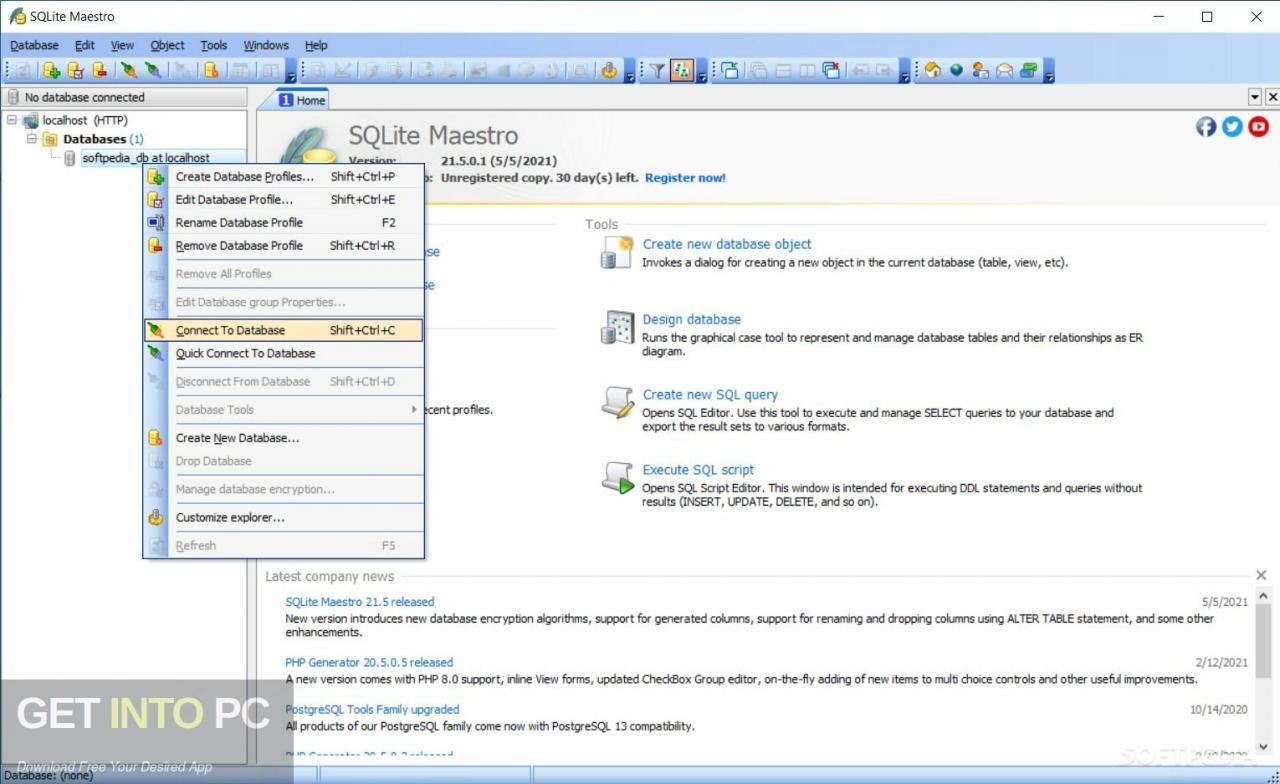Viewport: 1280px width, 784px height.
Task: Choose Connect To Database in context menu
Action: pyautogui.click(x=284, y=330)
